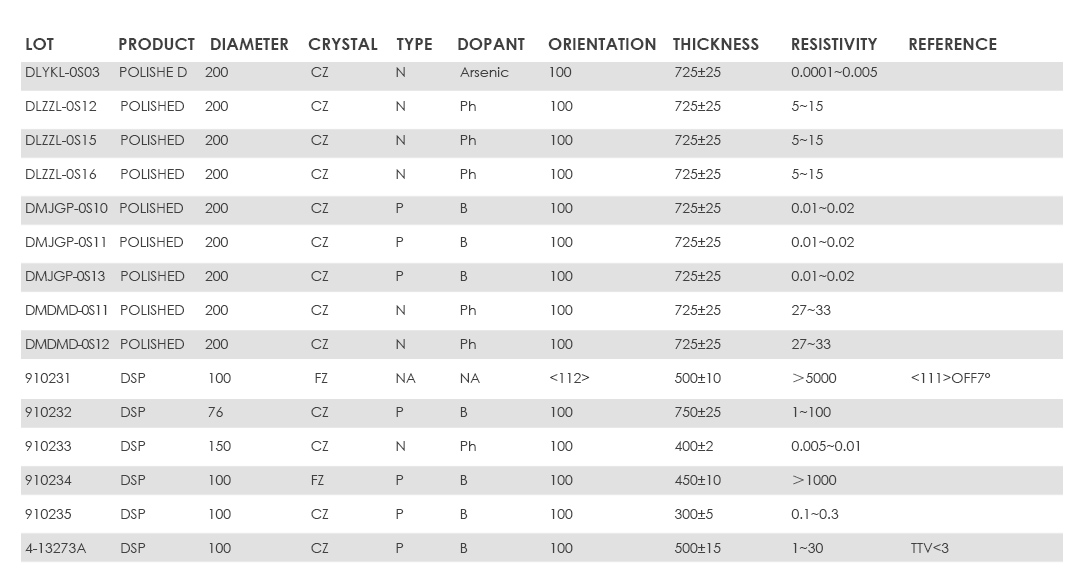Viewport: 1080px width, 574px height.
Task: Select lot DMDMD-0S12 cell
Action: coord(68,344)
